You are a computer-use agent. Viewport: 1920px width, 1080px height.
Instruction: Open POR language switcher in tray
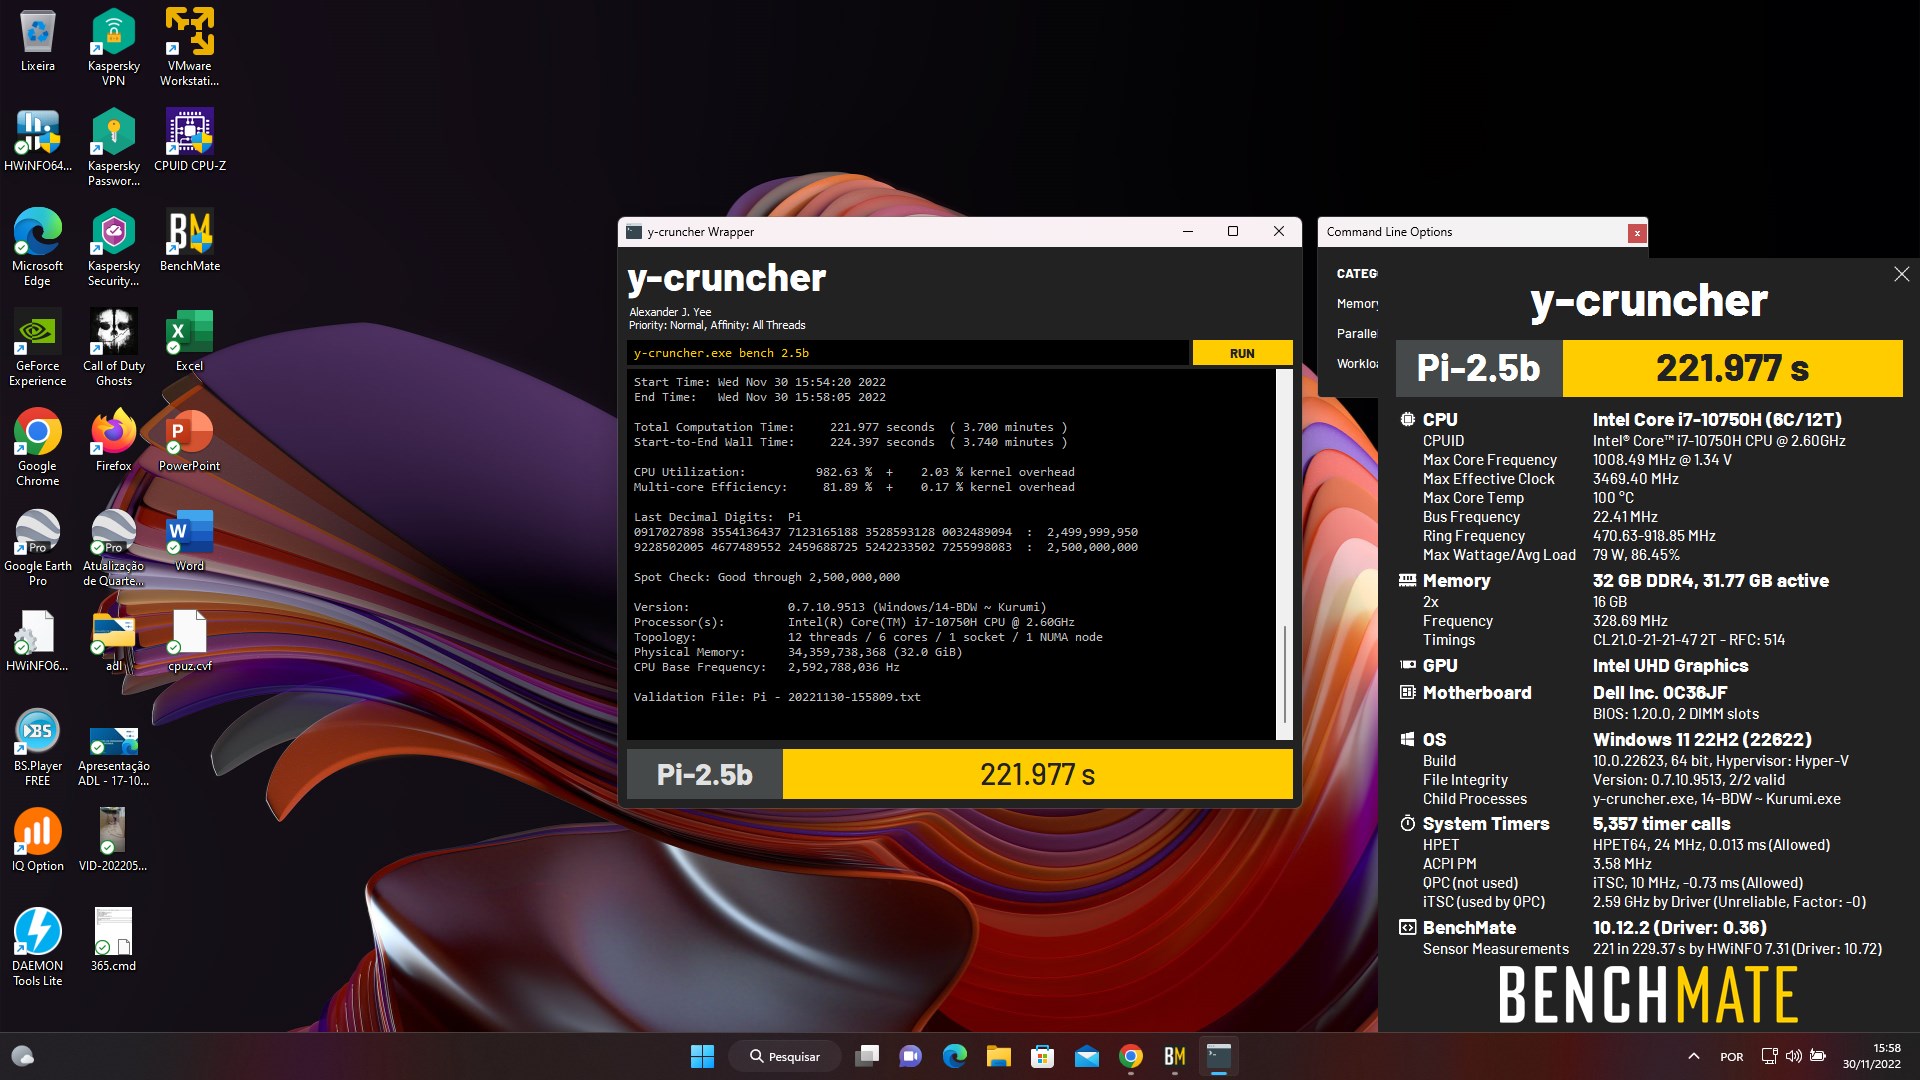point(1731,1056)
